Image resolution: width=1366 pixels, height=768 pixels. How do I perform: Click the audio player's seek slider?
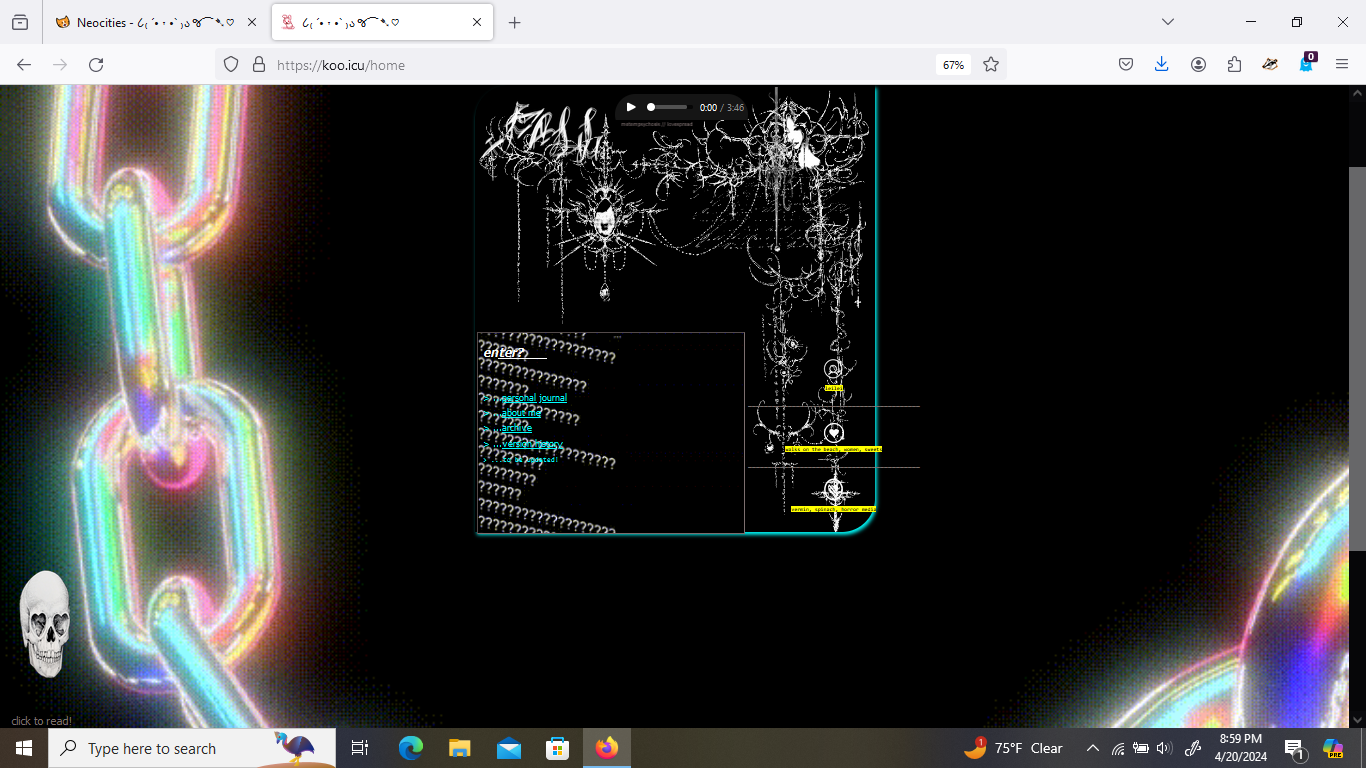point(667,107)
